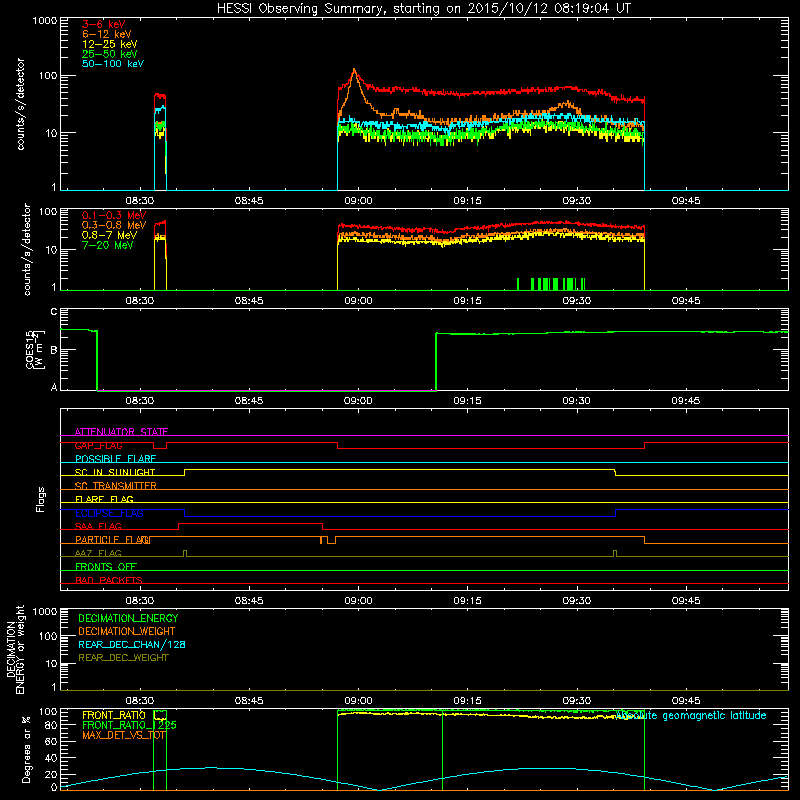This screenshot has height=800, width=800.
Task: Click the 0.3-0.8 MeV legend label
Action: [114, 225]
